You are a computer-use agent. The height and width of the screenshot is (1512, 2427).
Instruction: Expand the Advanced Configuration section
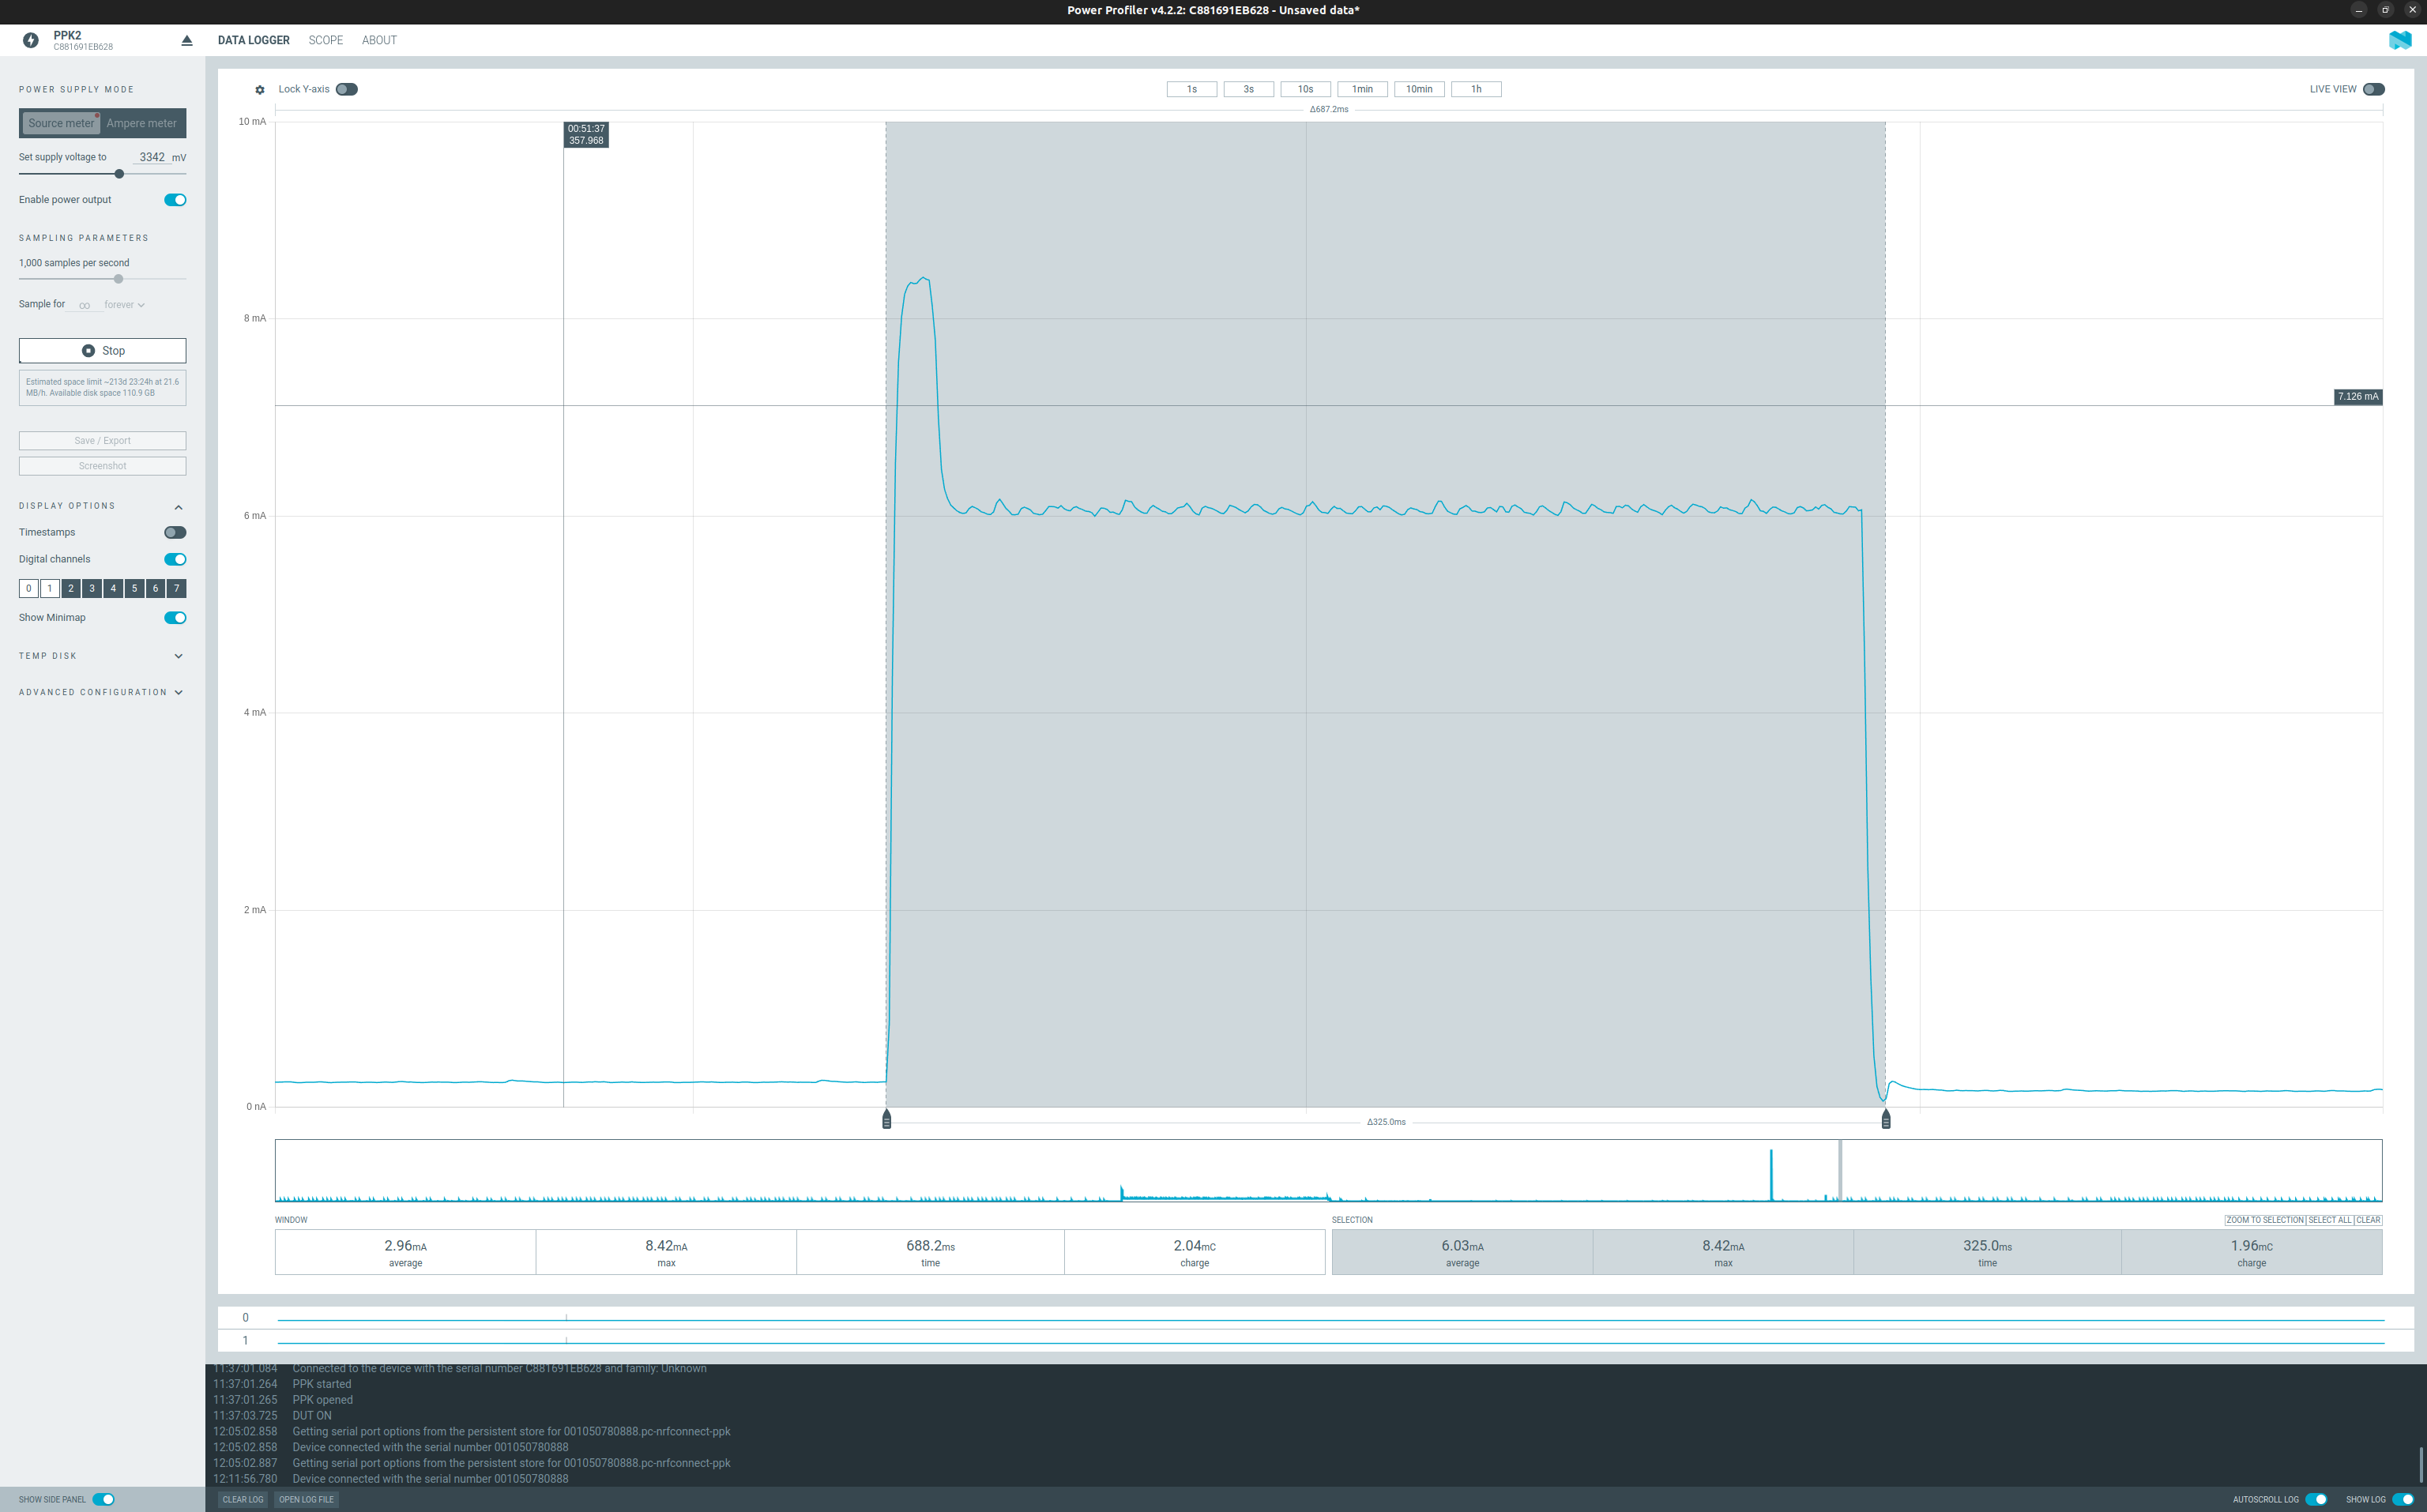(178, 693)
